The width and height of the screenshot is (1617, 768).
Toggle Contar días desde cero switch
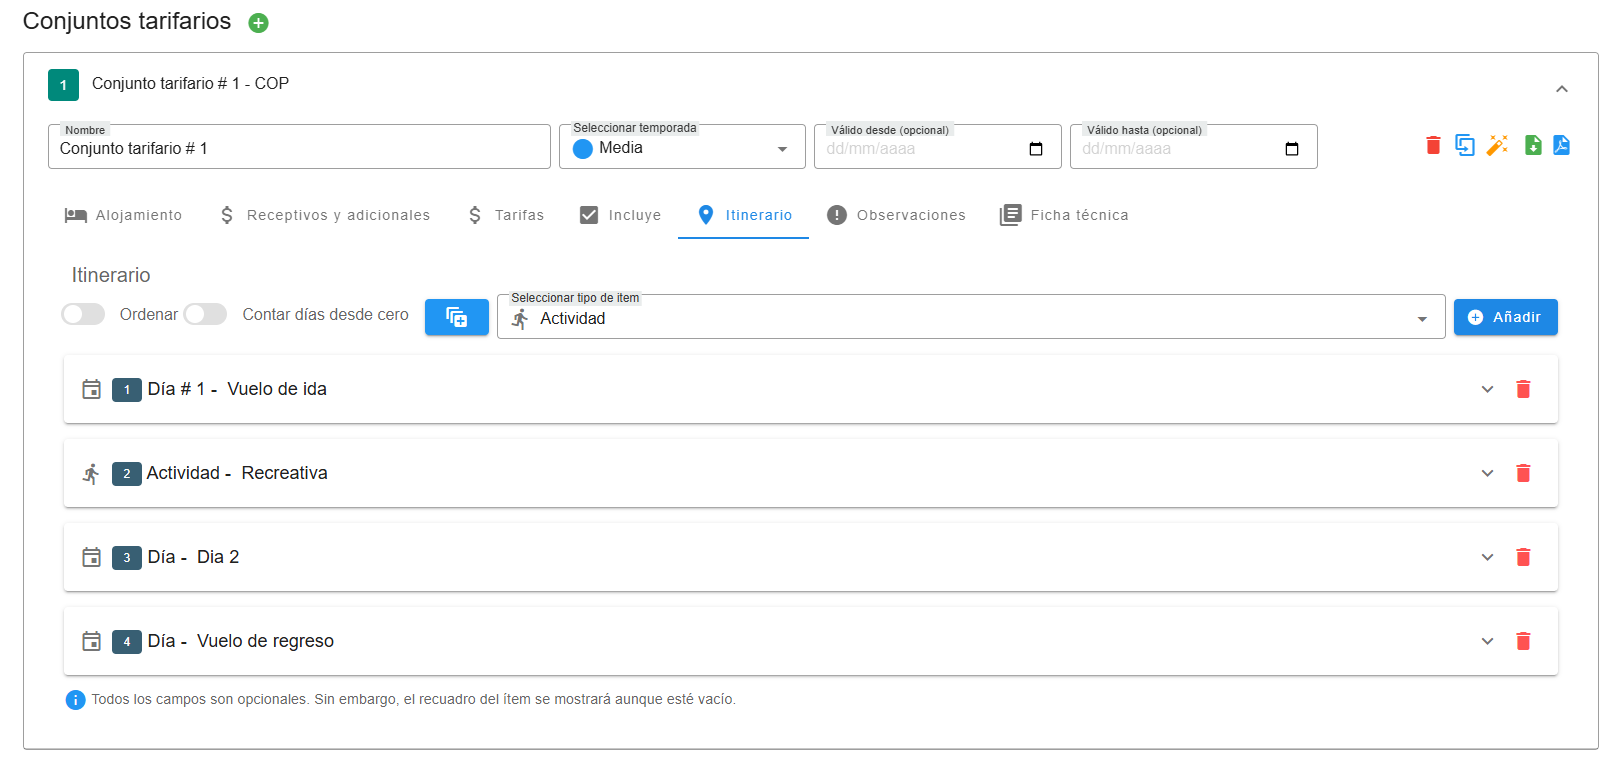pyautogui.click(x=205, y=315)
